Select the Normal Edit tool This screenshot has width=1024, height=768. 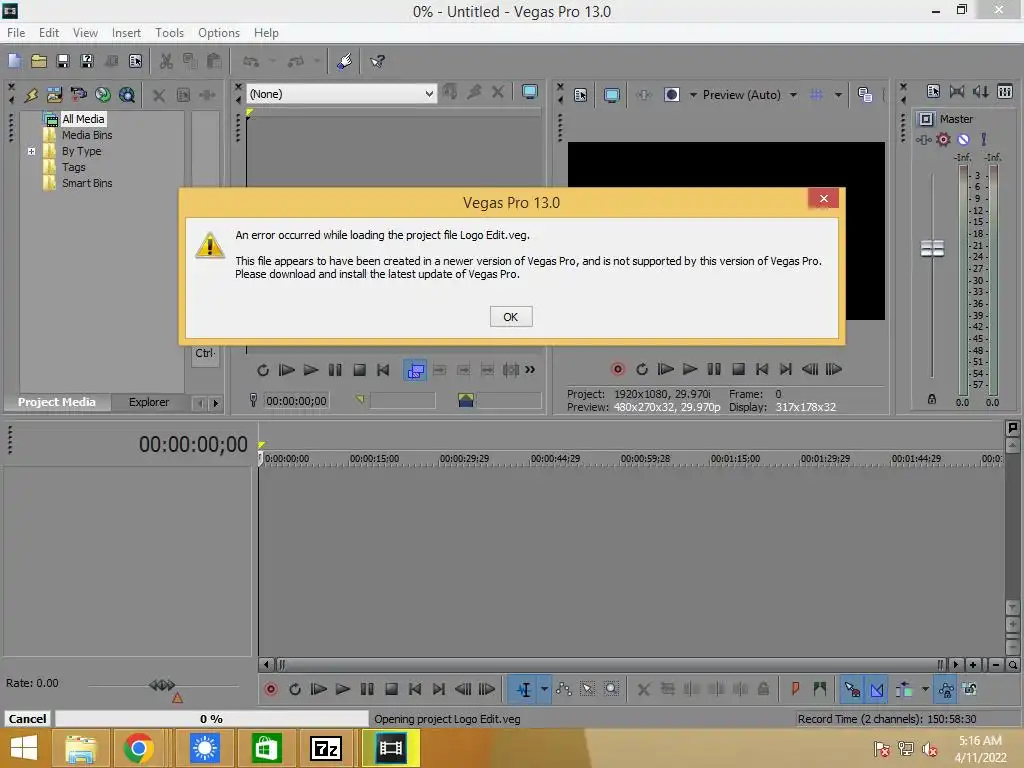[x=523, y=690]
